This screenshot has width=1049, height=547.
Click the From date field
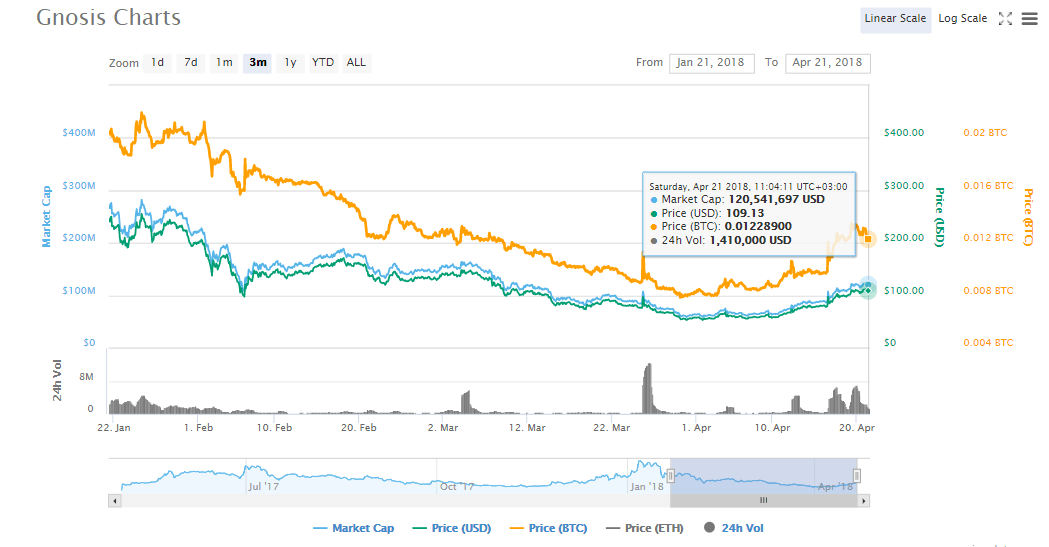pos(711,62)
